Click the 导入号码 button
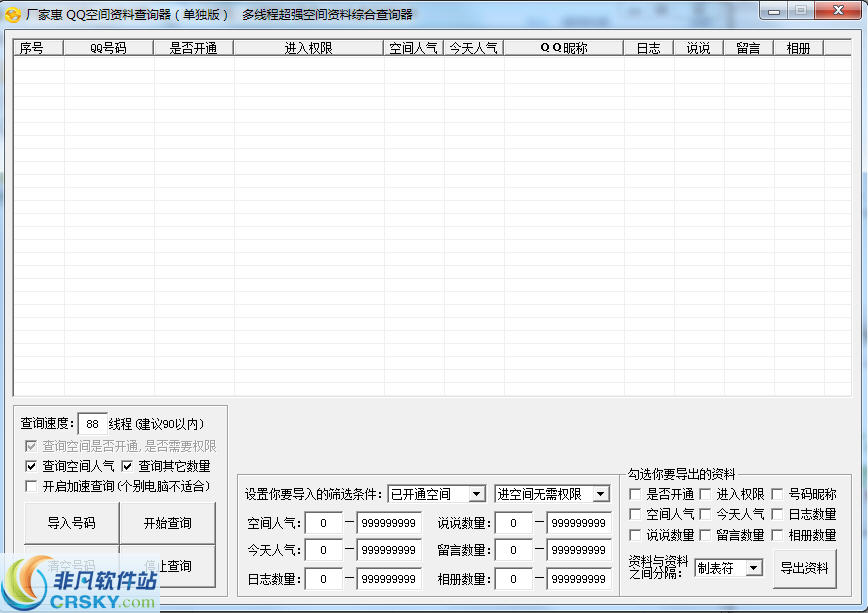Screen dimensions: 868x613 [x=71, y=523]
